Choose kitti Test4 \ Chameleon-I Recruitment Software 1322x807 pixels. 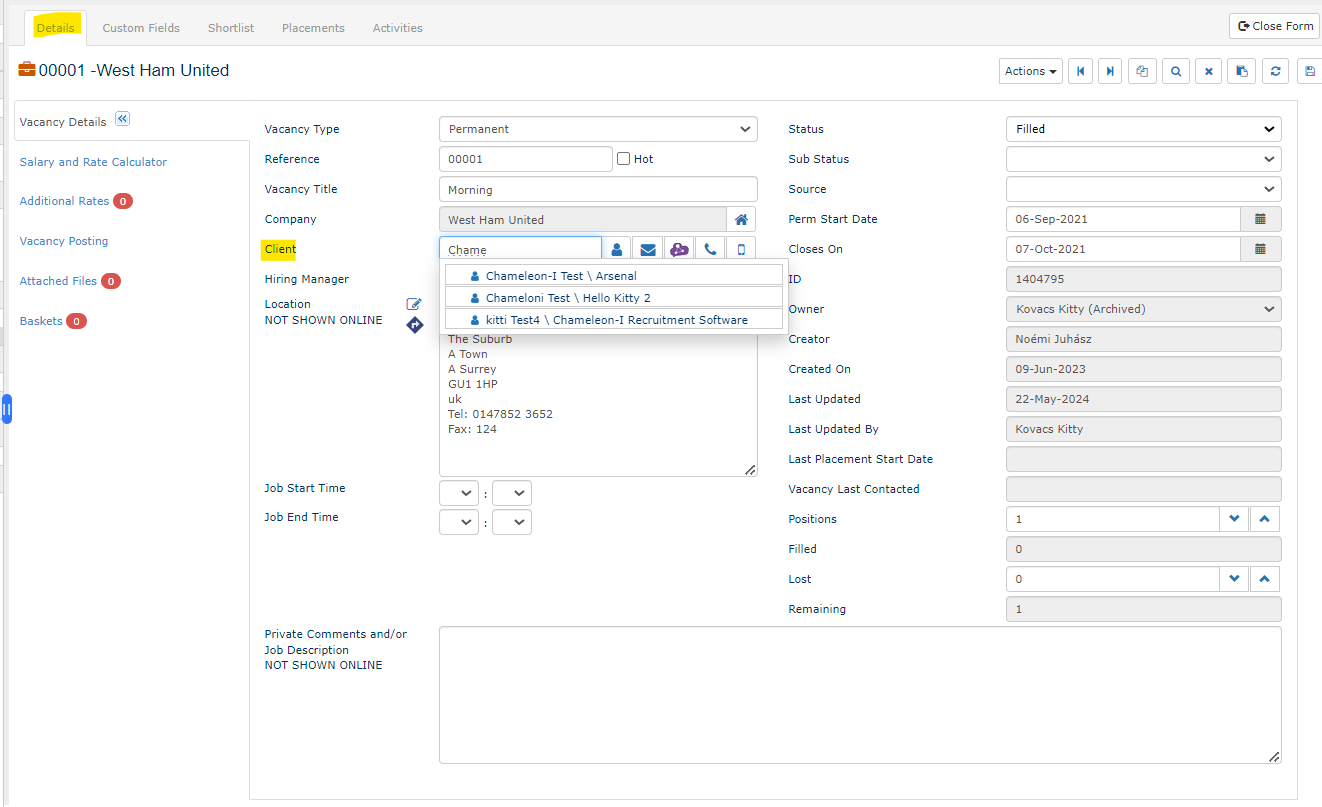click(x=614, y=319)
